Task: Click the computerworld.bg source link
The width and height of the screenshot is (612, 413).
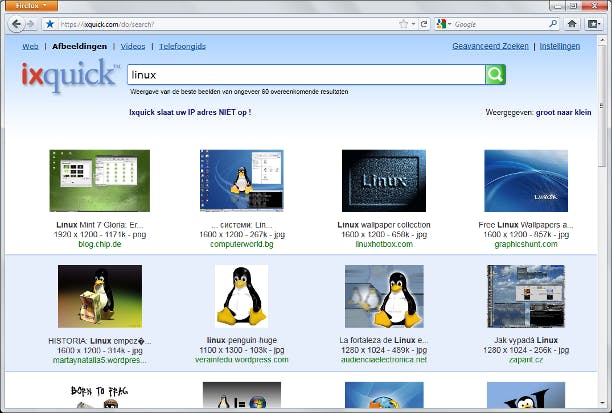Action: click(x=242, y=244)
